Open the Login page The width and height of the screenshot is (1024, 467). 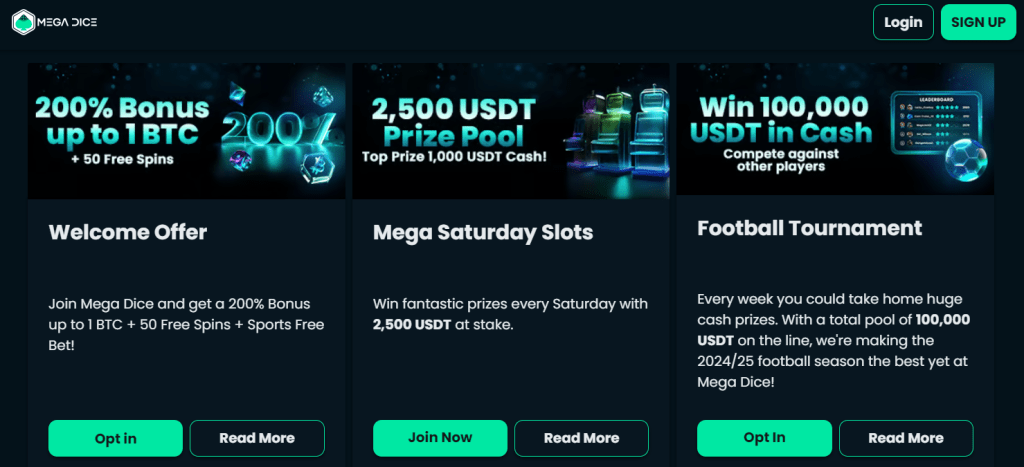point(903,22)
